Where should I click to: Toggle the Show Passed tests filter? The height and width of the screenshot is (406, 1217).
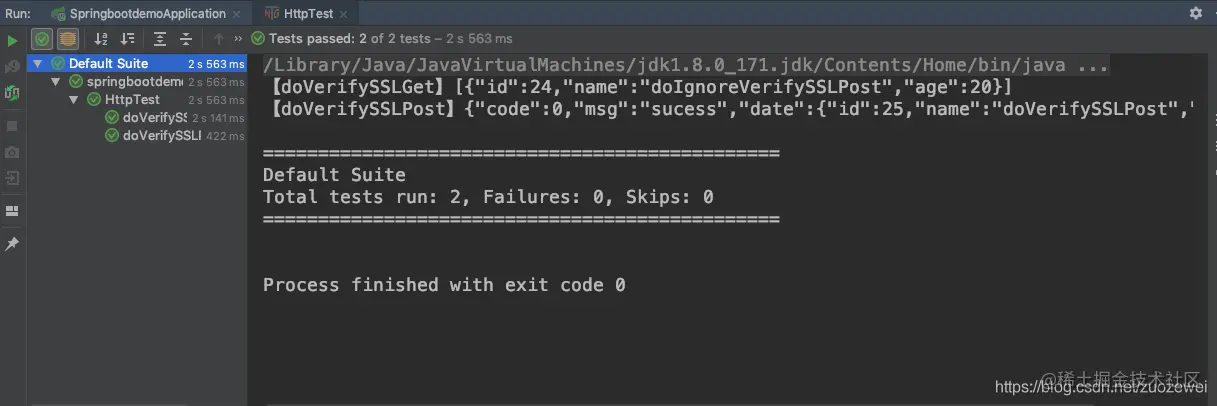(42, 39)
